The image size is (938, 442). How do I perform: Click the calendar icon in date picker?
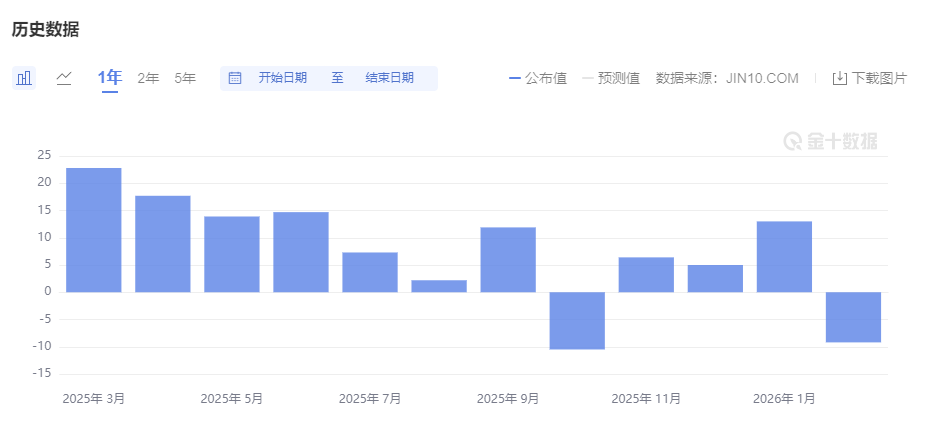click(235, 78)
